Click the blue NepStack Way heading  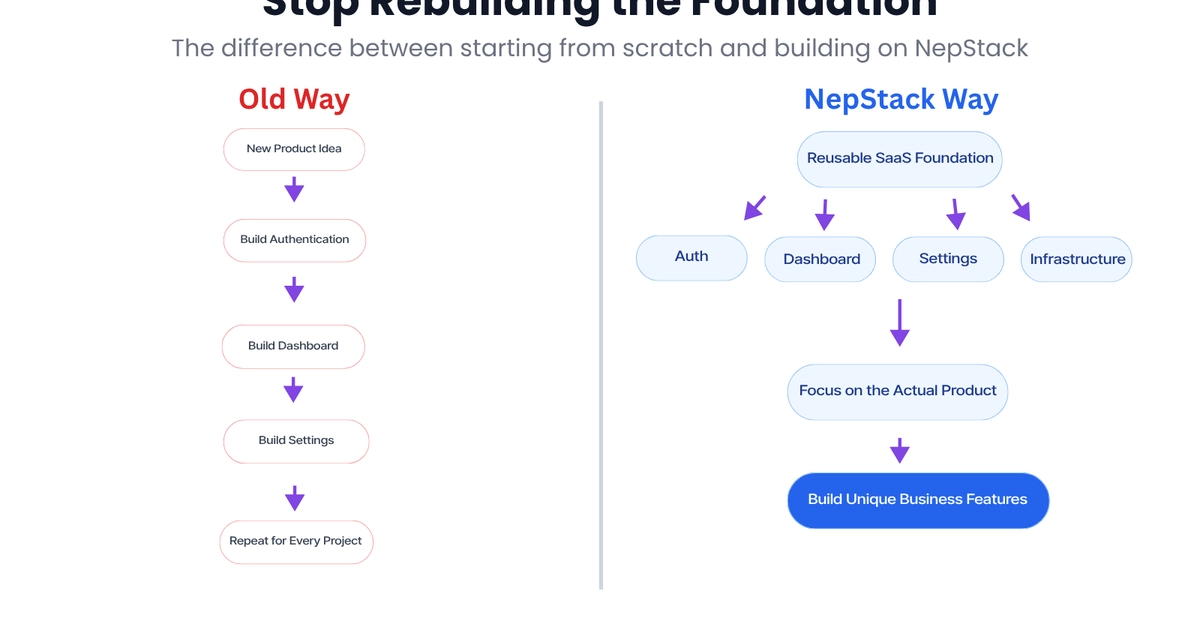pyautogui.click(x=901, y=100)
